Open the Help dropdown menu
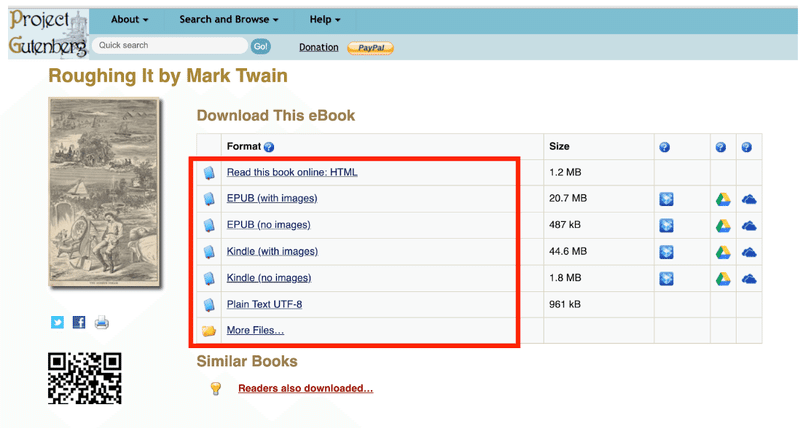 pyautogui.click(x=324, y=20)
